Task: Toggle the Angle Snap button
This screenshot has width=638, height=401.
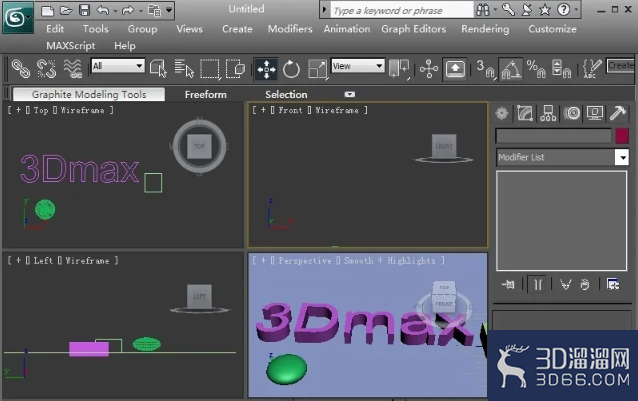Action: (511, 69)
